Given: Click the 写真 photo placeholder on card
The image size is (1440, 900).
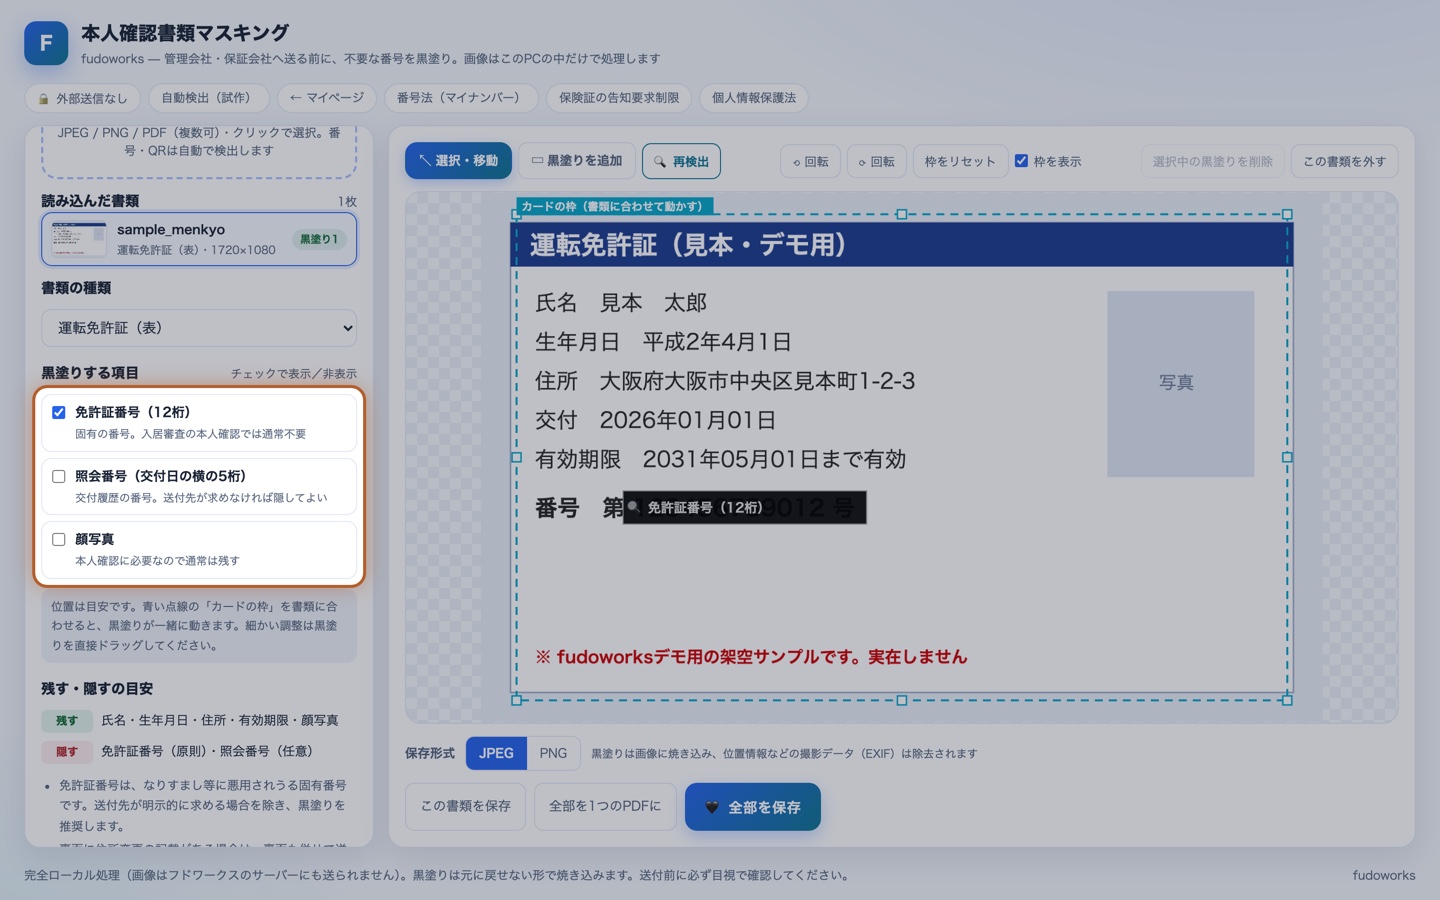Looking at the screenshot, I should click(1180, 383).
